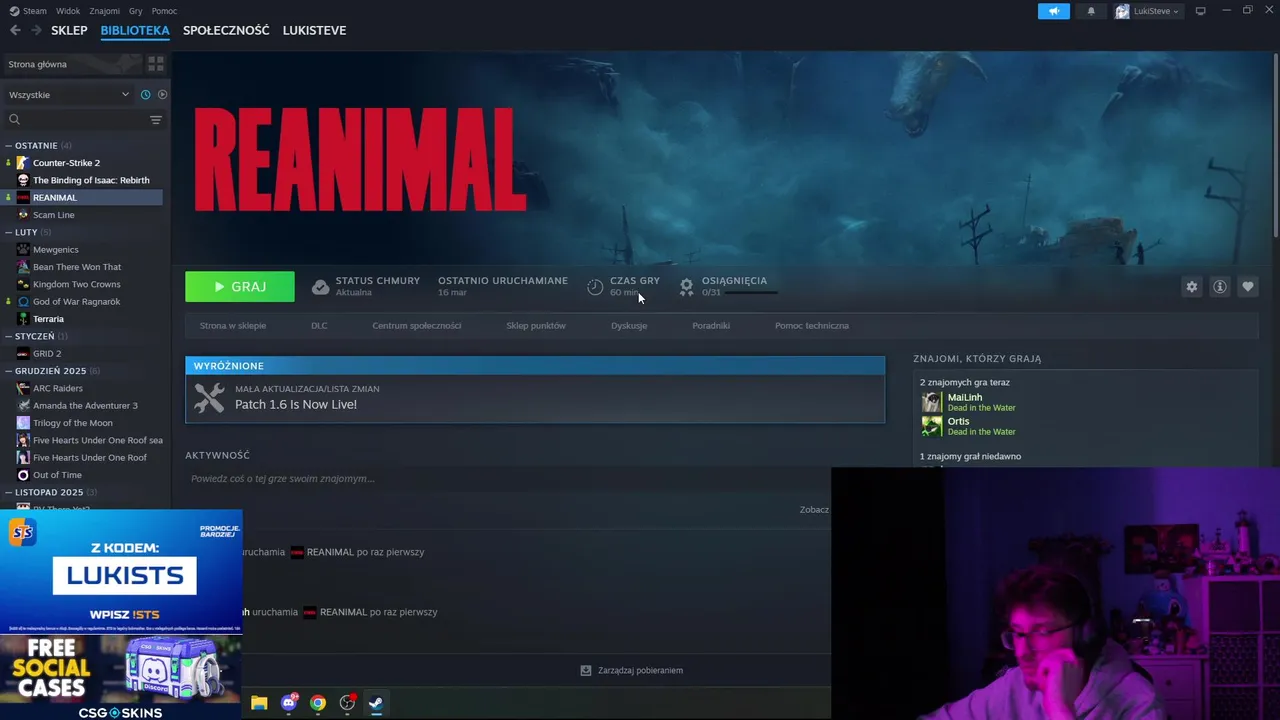Add REANIMAL to favorites heart icon
Image resolution: width=1280 pixels, height=720 pixels.
click(1248, 287)
